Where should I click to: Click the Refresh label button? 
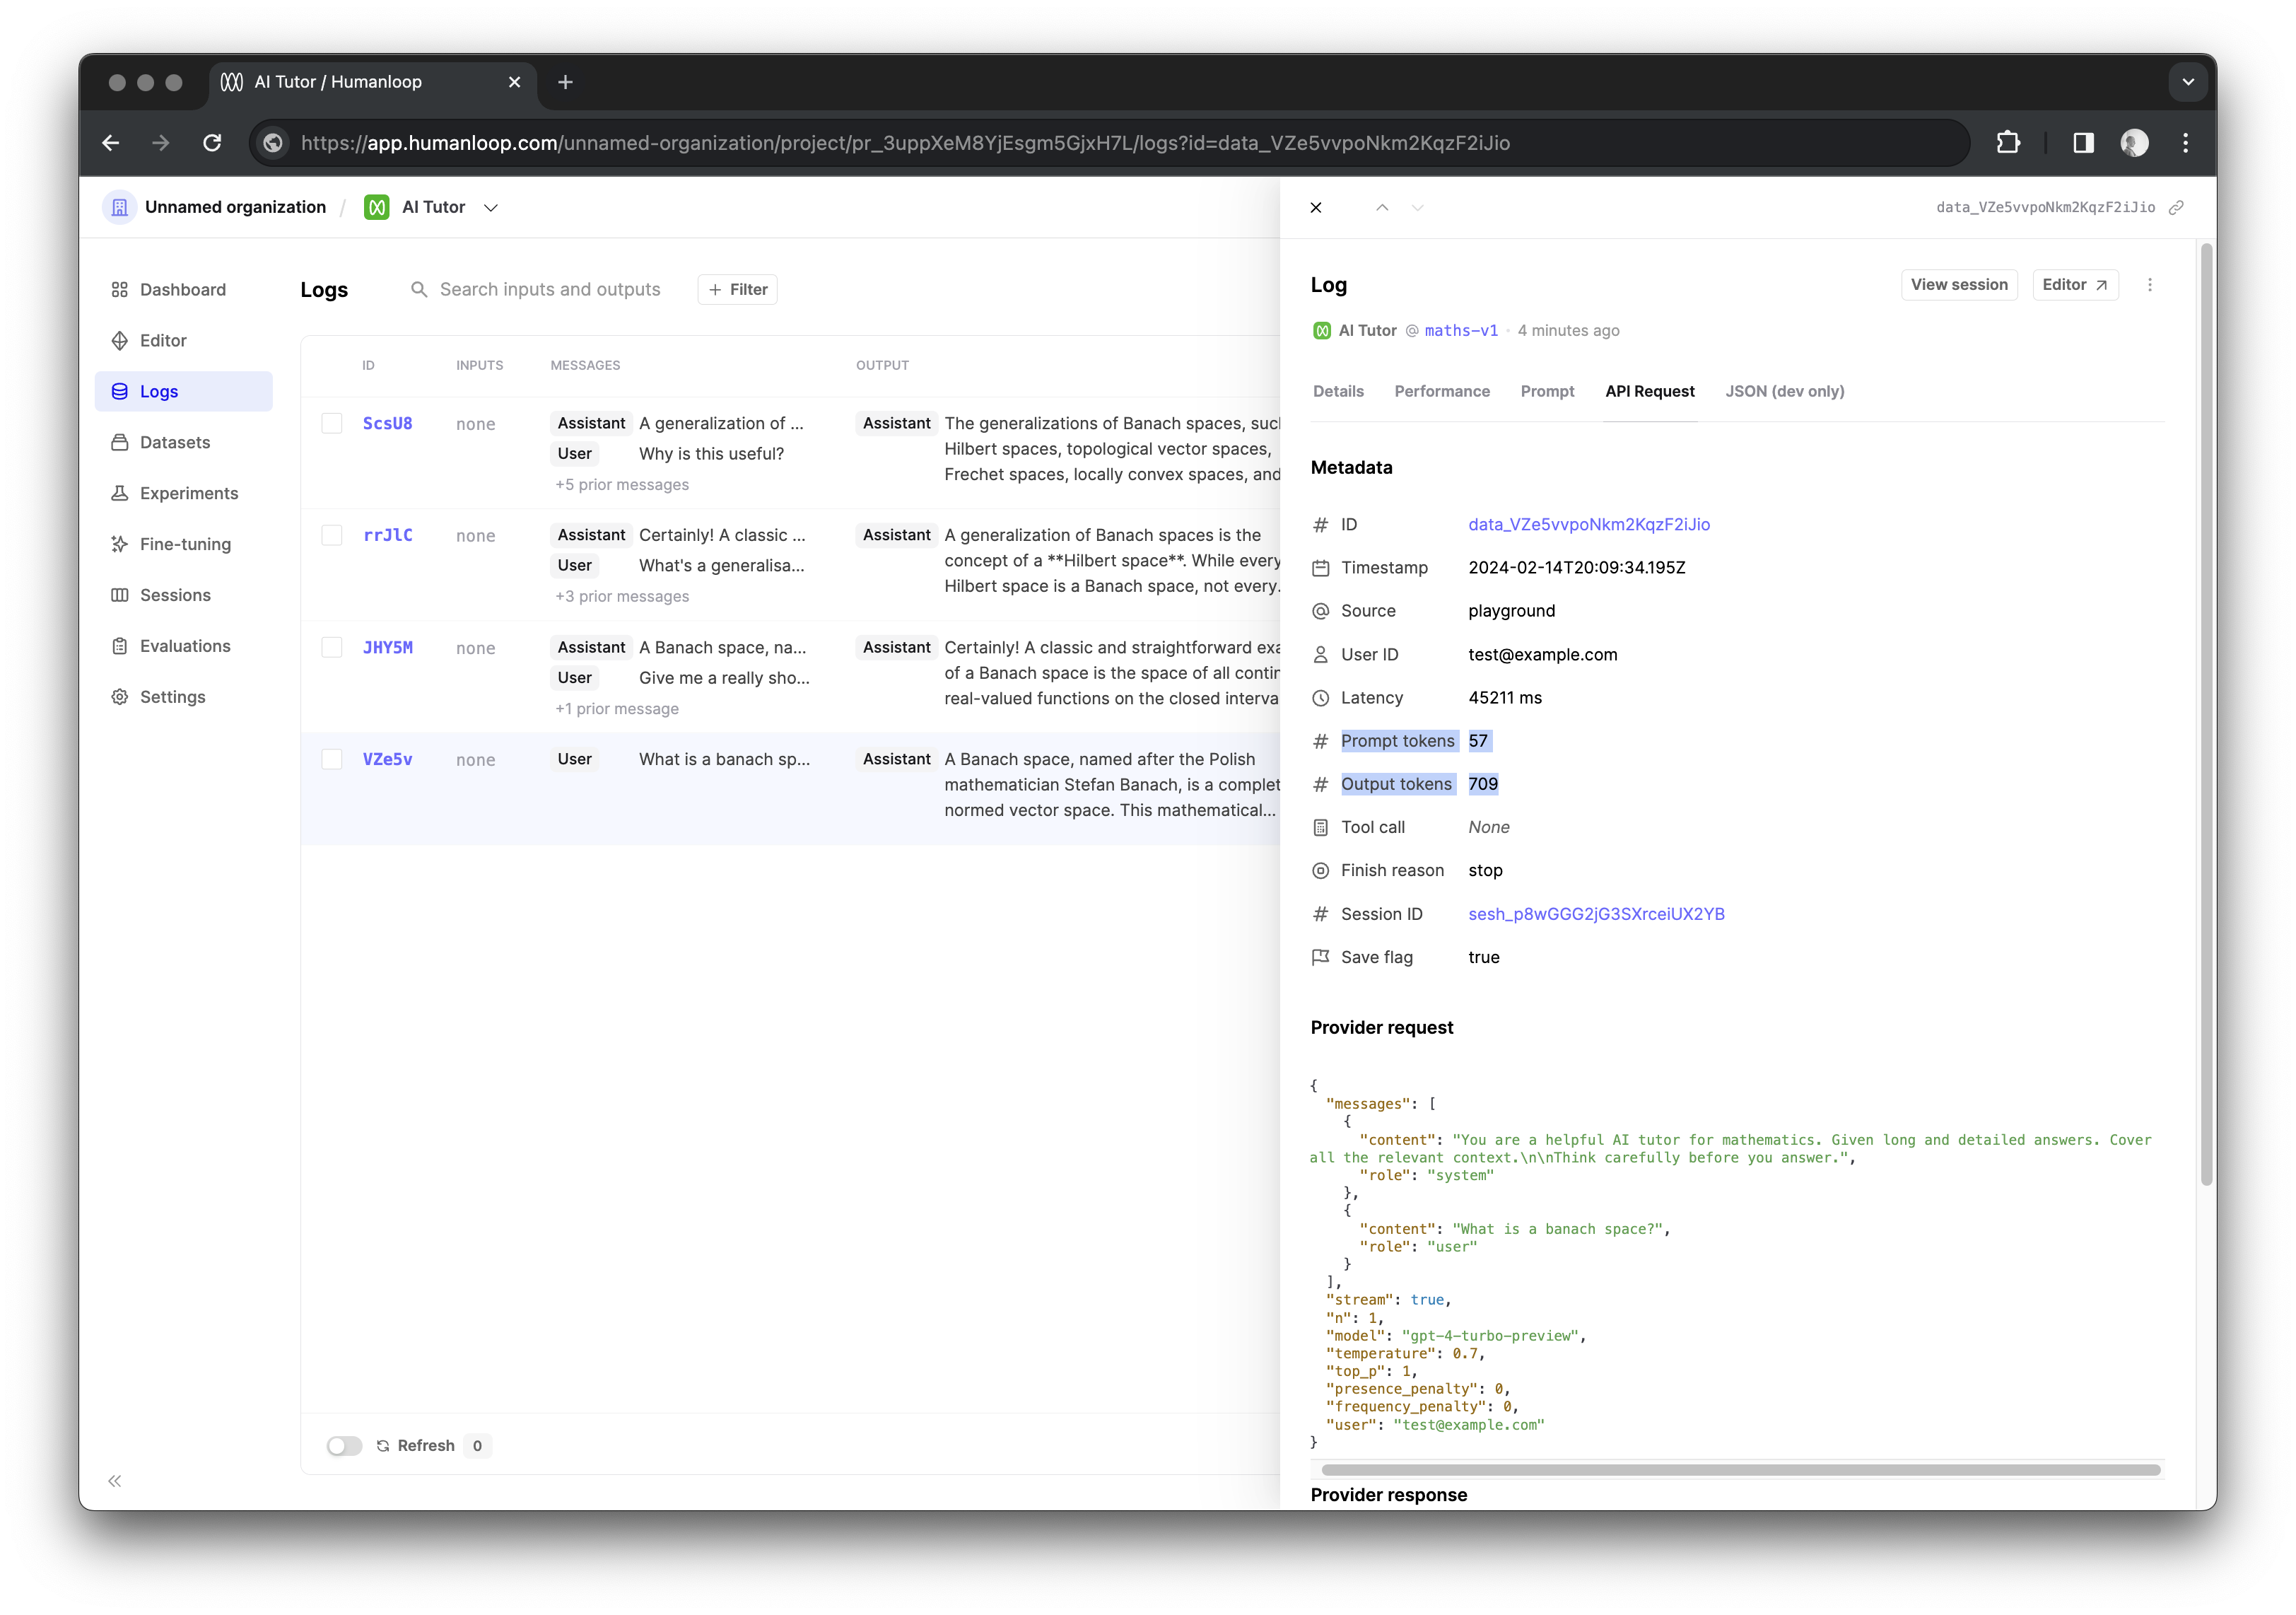coord(416,1446)
